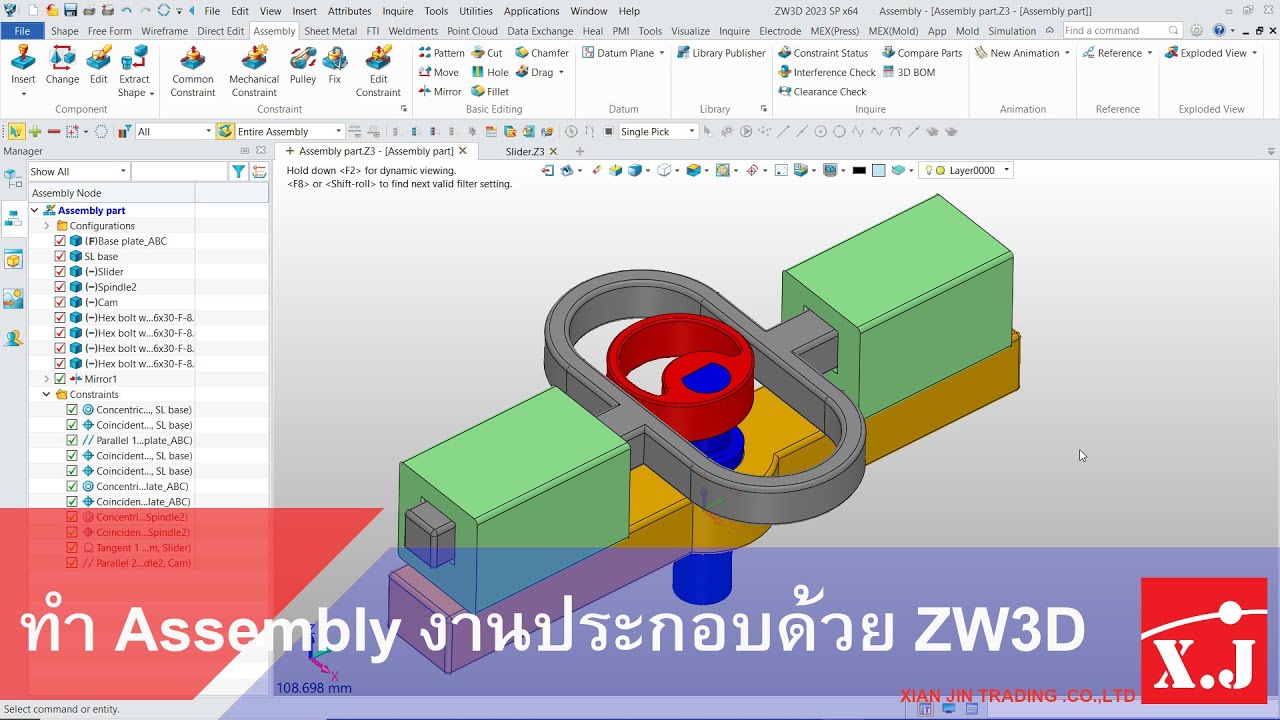The height and width of the screenshot is (720, 1280).
Task: Uncheck the (F)Base plate_ABC component
Action: pyautogui.click(x=60, y=241)
